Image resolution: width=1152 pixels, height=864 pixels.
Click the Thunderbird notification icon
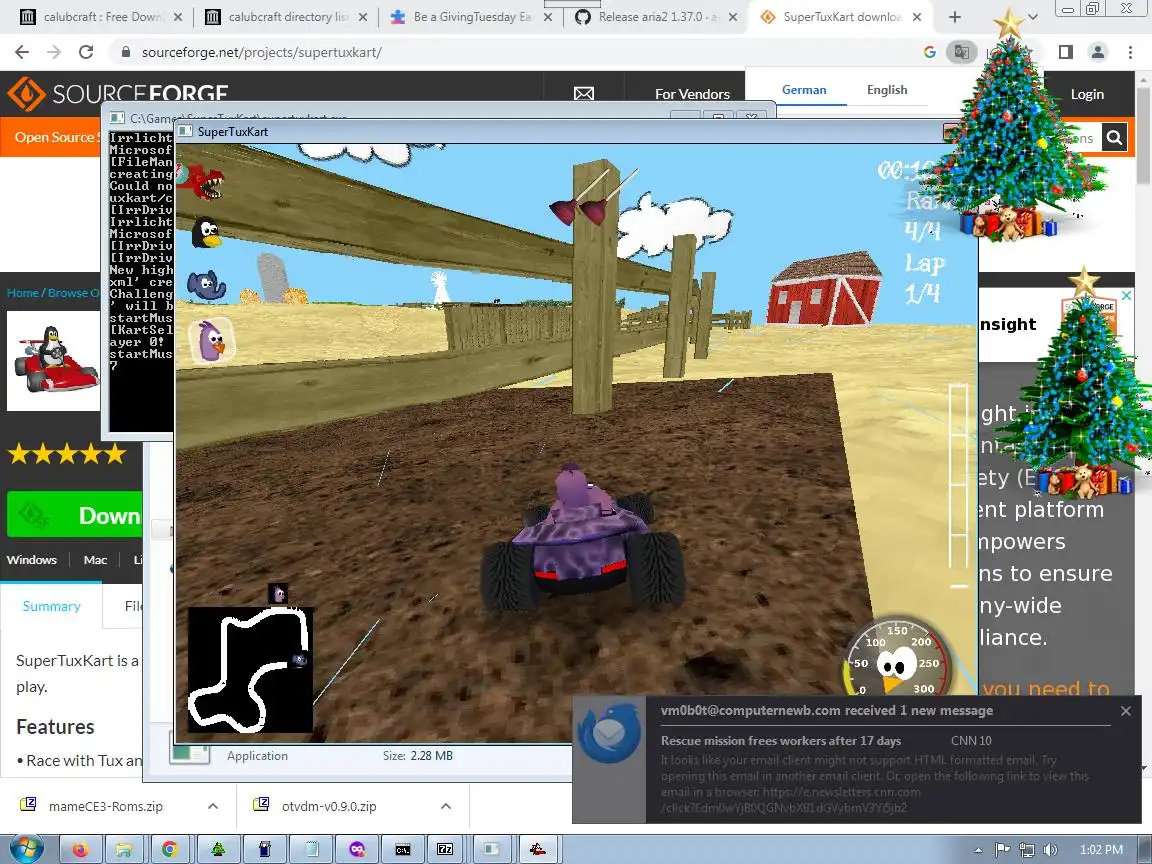click(608, 732)
